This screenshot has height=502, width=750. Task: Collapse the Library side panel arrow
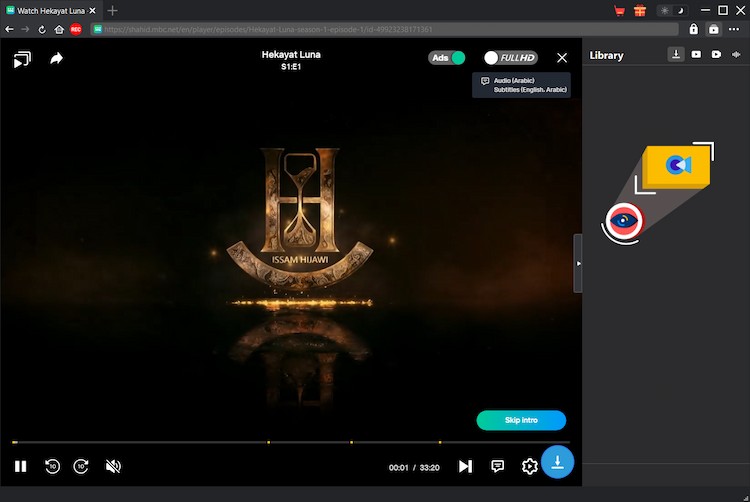(578, 263)
